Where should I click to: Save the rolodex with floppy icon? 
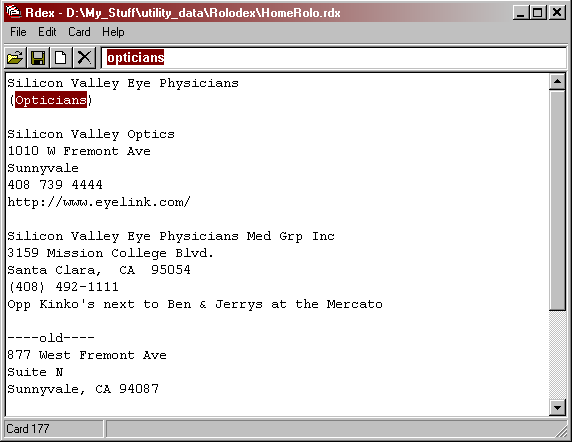[x=38, y=58]
